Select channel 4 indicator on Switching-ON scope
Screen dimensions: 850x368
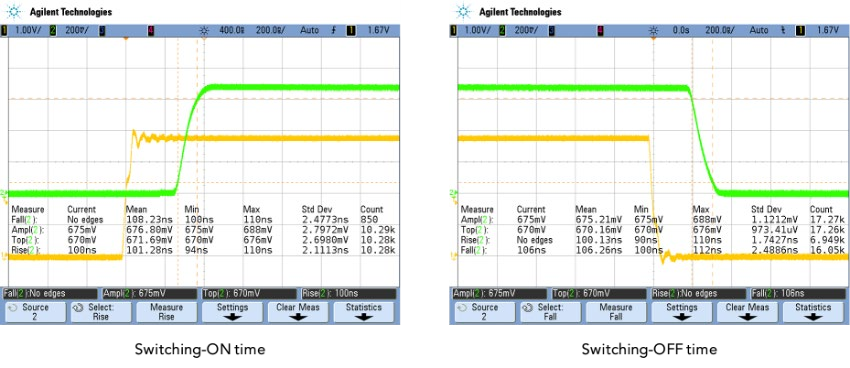151,30
